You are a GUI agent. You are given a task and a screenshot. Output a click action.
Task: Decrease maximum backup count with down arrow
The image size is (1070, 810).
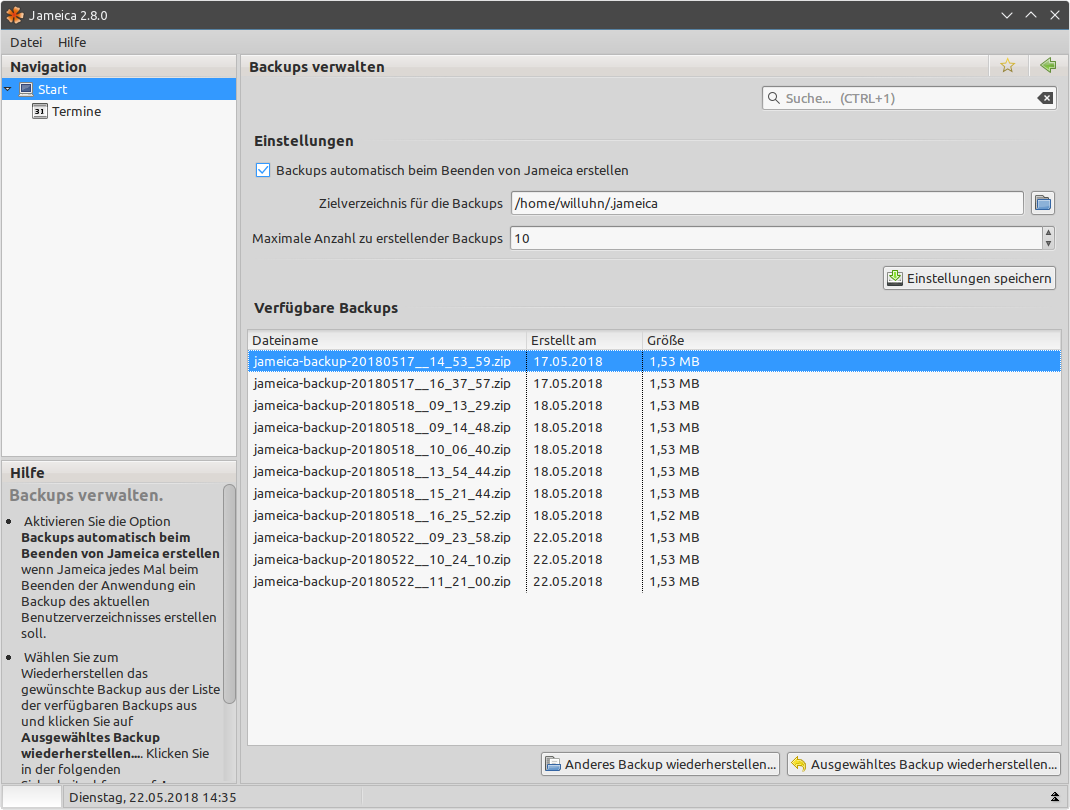click(1048, 244)
